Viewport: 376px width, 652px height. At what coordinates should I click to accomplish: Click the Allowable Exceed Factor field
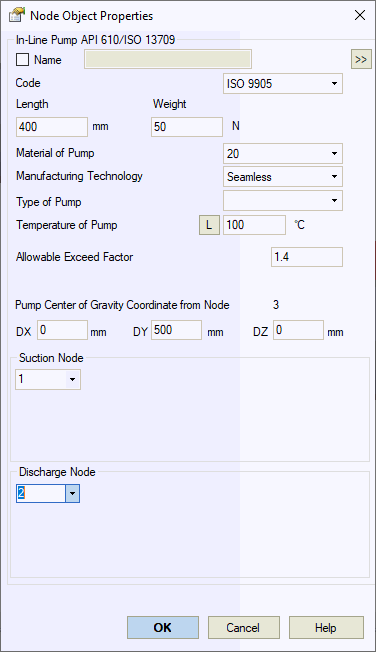click(307, 257)
